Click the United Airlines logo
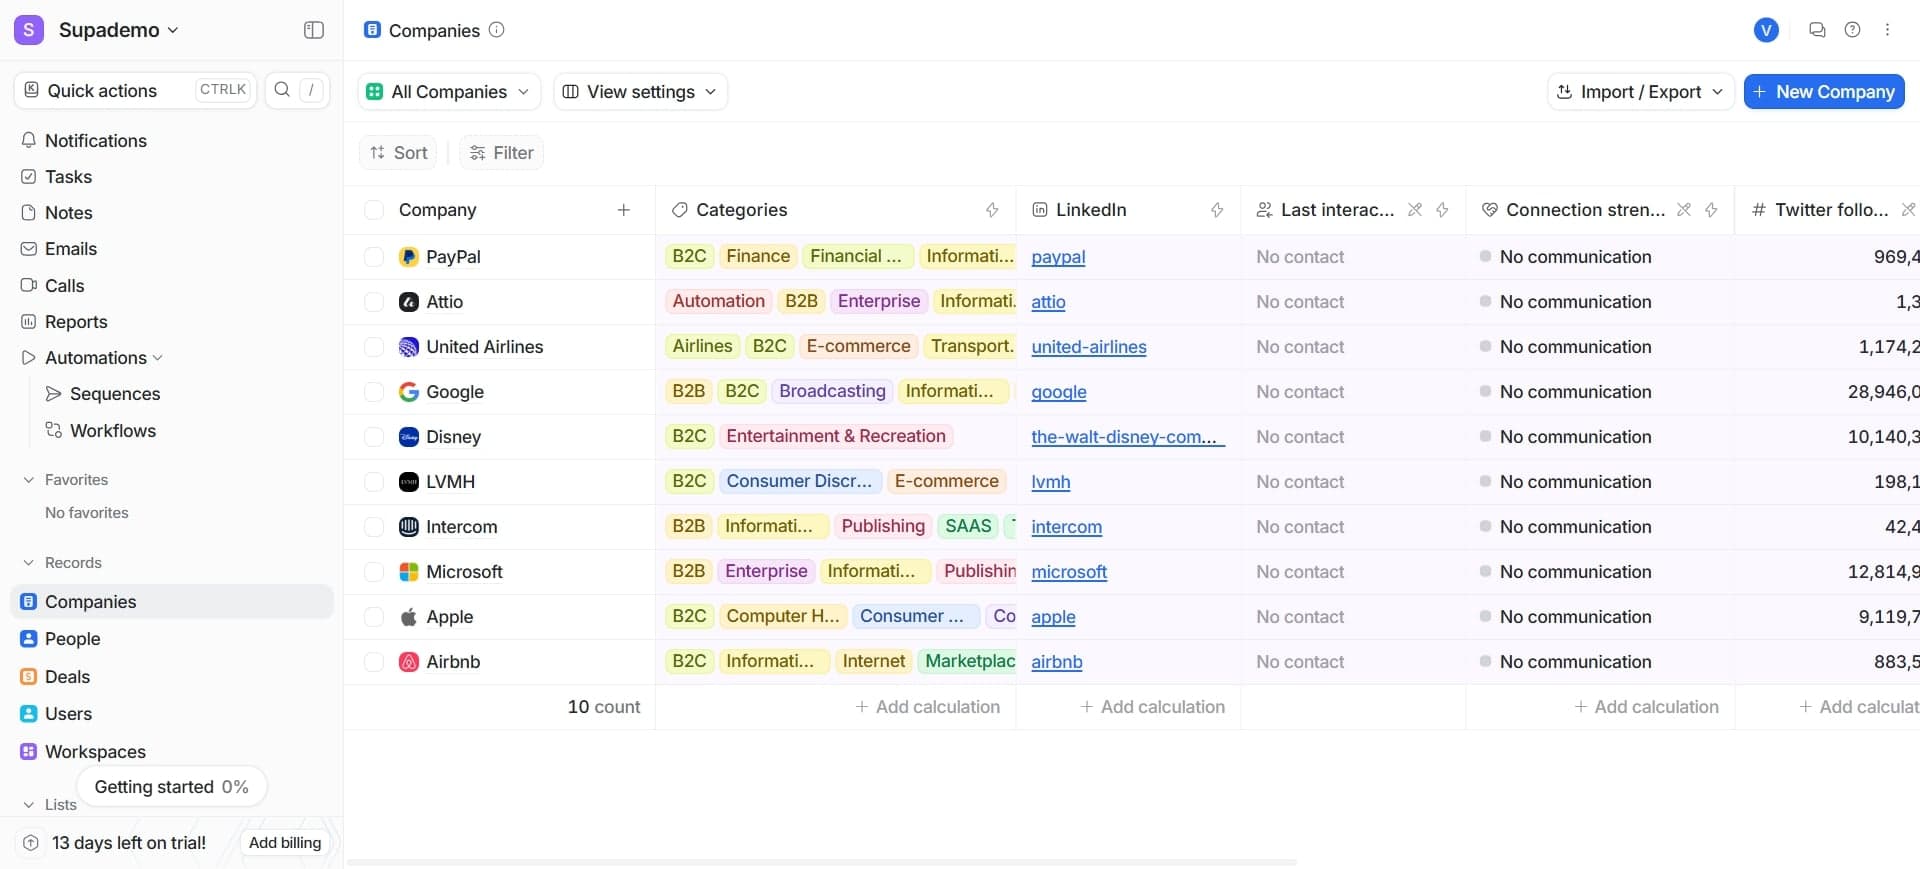This screenshot has height=869, width=1920. coord(408,347)
